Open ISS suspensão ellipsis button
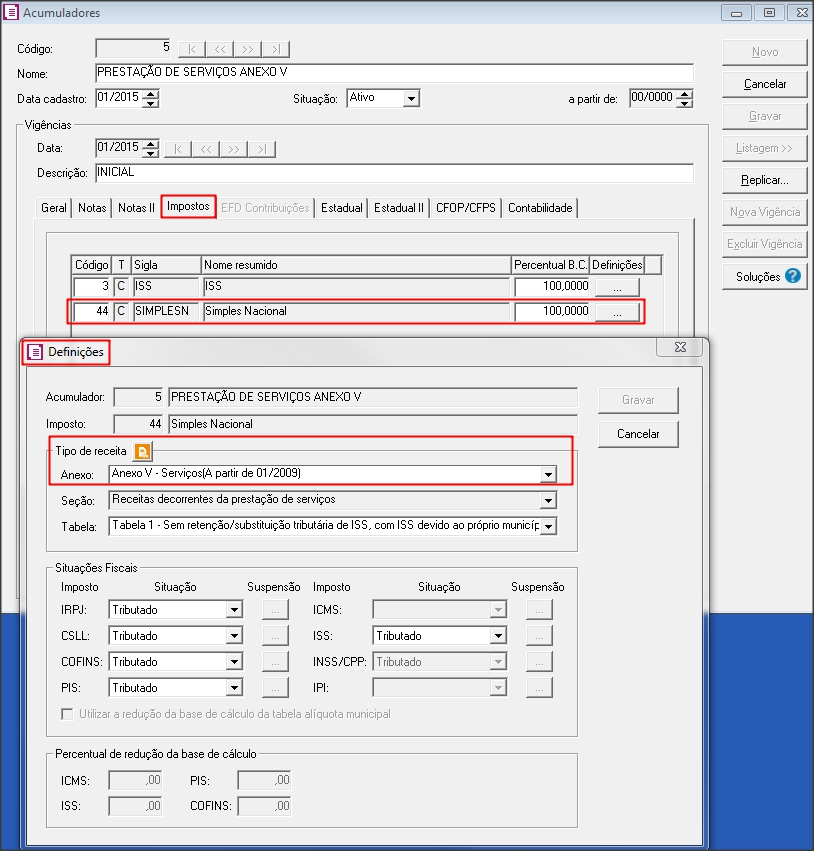The height and width of the screenshot is (851, 814). click(x=539, y=636)
